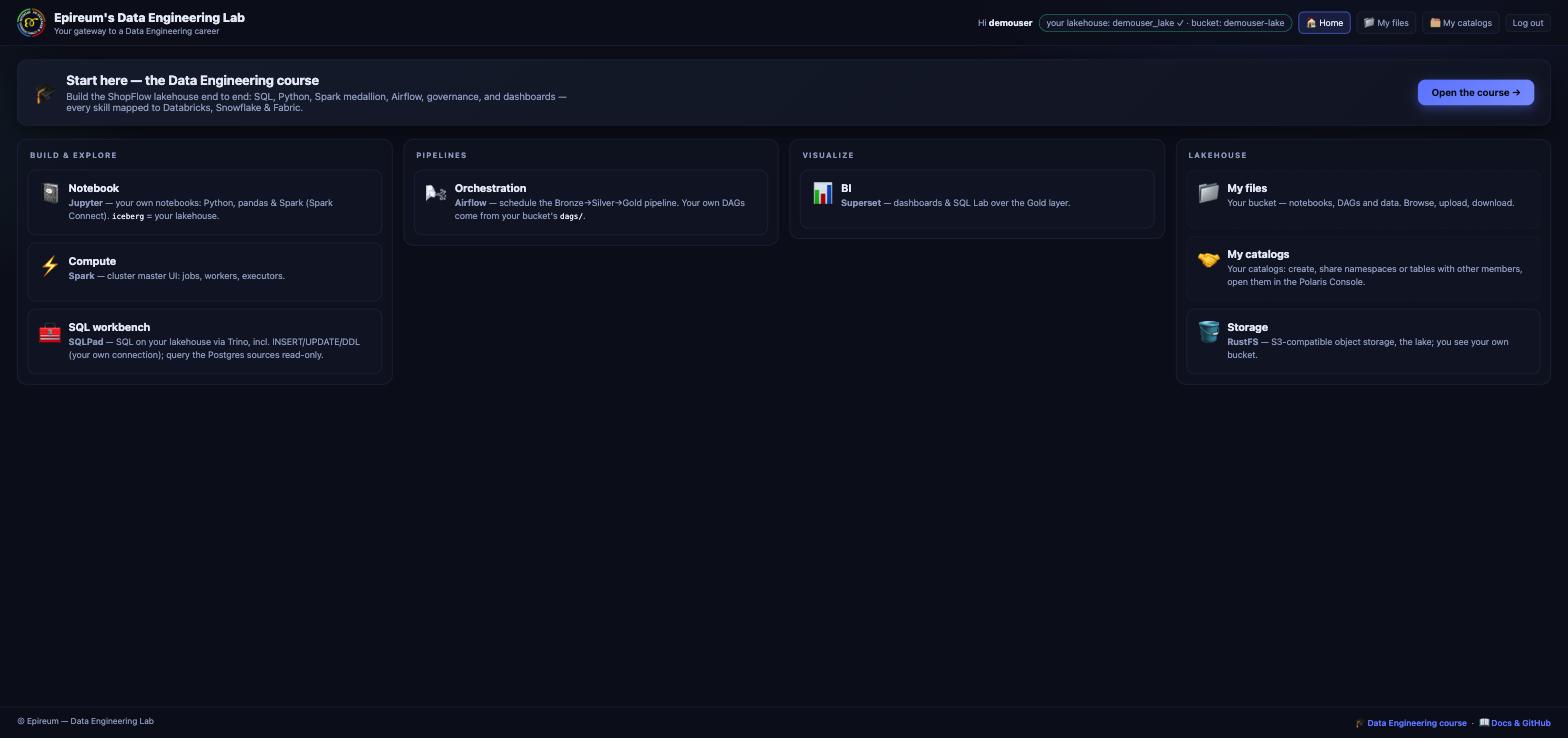Open the SQL workbench card title
The height and width of the screenshot is (738, 1568).
pos(109,327)
